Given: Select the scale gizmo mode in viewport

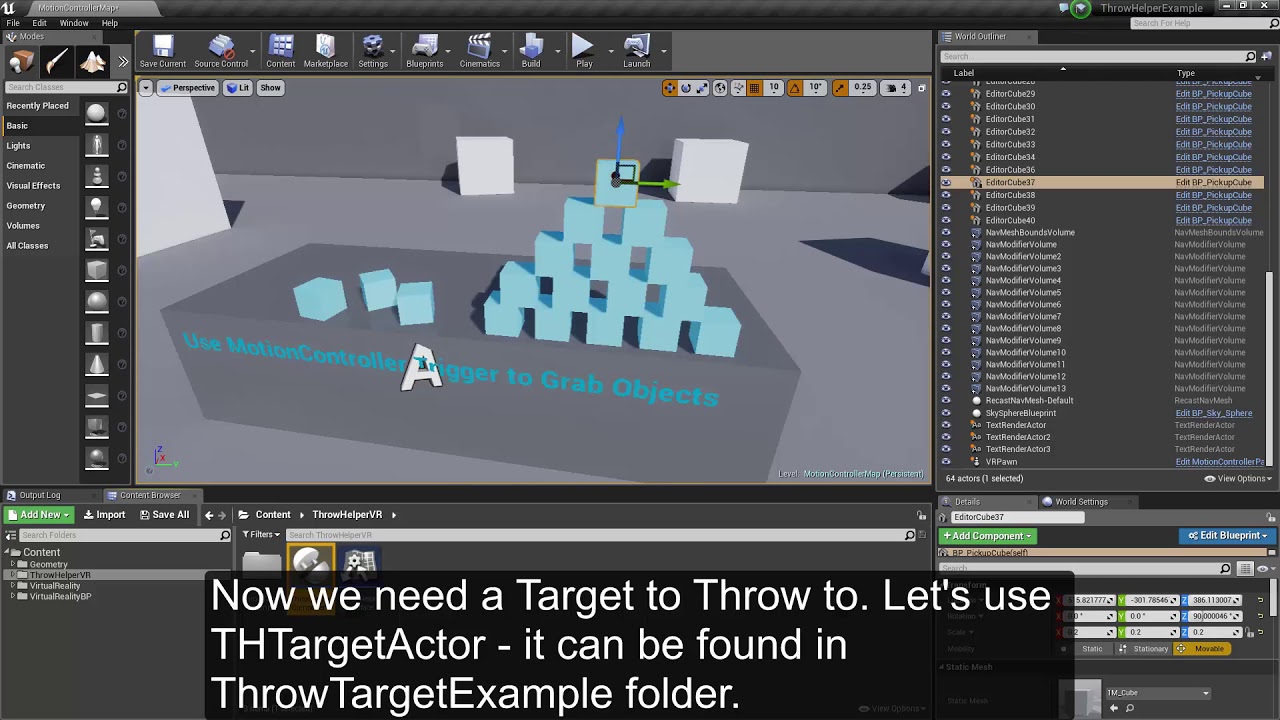Looking at the screenshot, I should 702,88.
